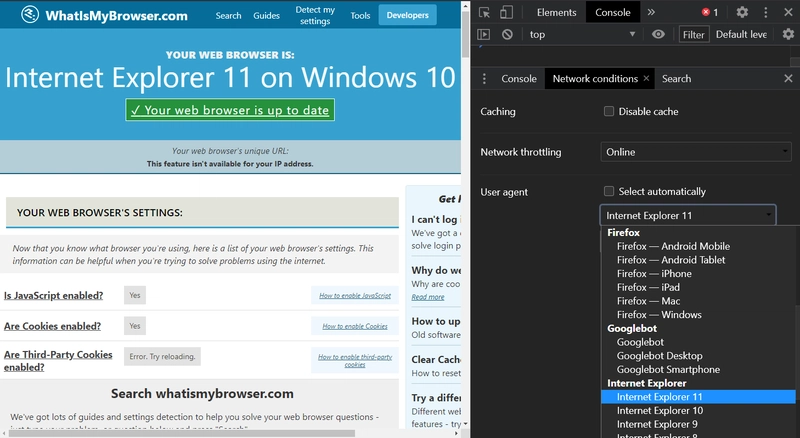The height and width of the screenshot is (438, 800).
Task: Check Select automatically for user agent
Action: point(609,191)
